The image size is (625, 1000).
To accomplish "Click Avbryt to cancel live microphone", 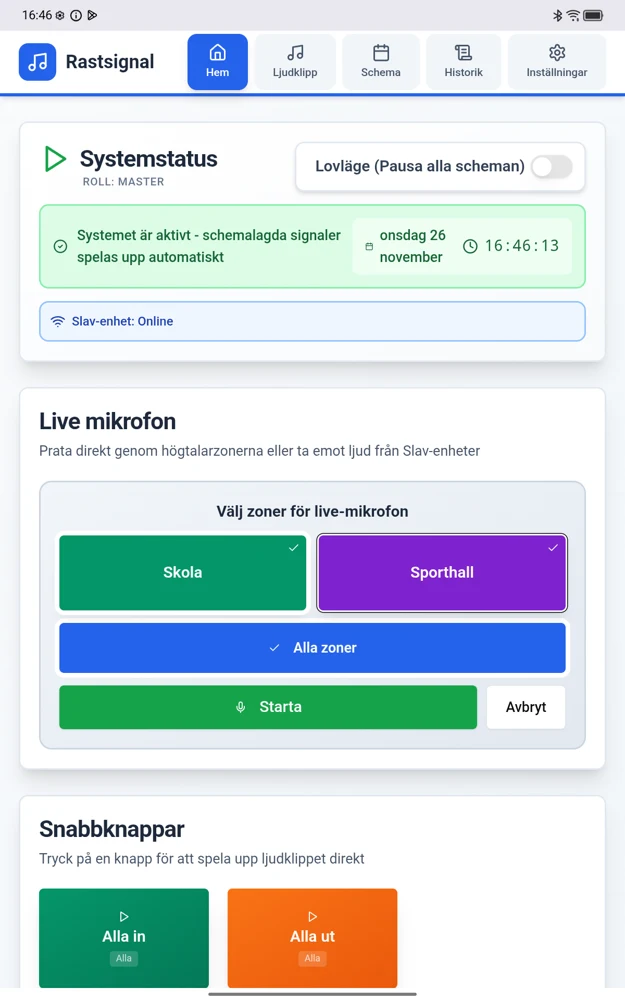I will [526, 707].
